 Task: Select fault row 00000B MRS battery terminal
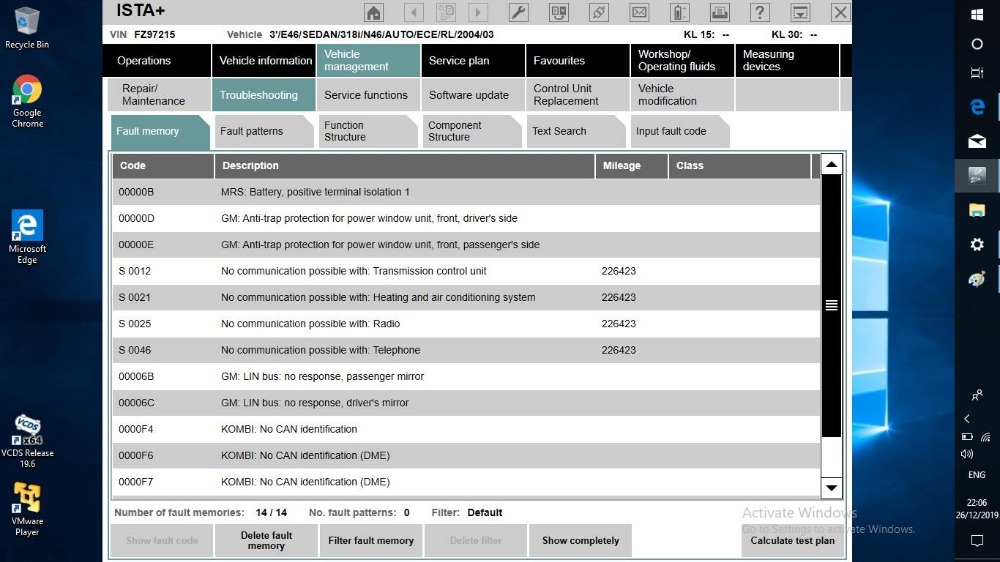(466, 192)
